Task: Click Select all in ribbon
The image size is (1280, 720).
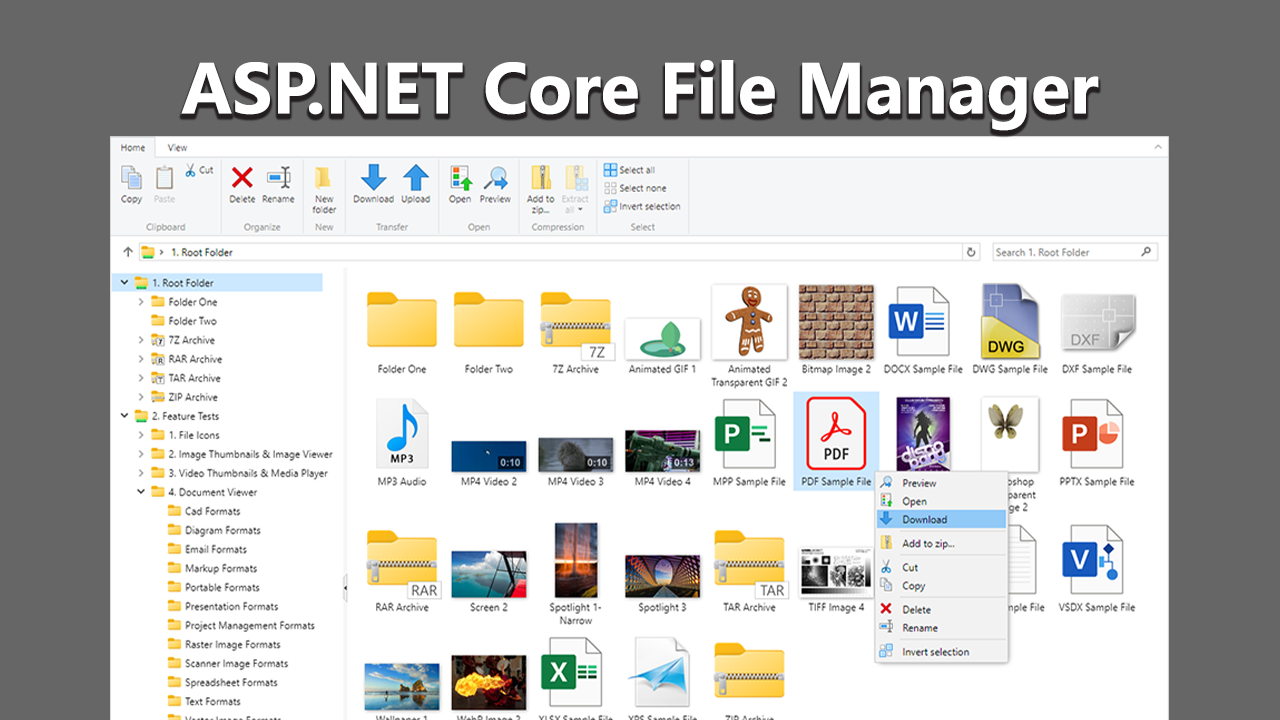Action: [629, 170]
